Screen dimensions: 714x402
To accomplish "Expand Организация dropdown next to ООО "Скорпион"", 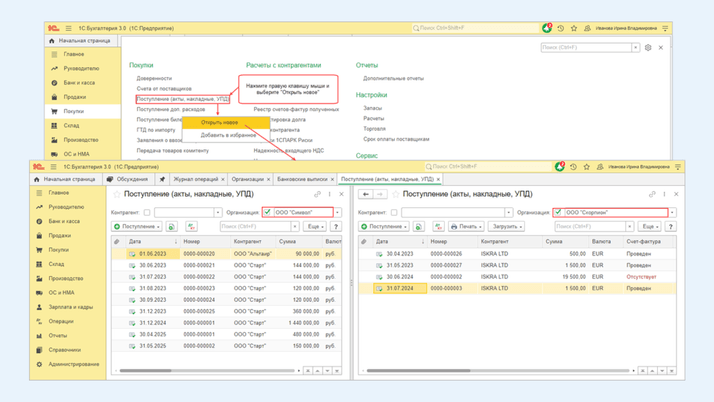I will tap(672, 213).
